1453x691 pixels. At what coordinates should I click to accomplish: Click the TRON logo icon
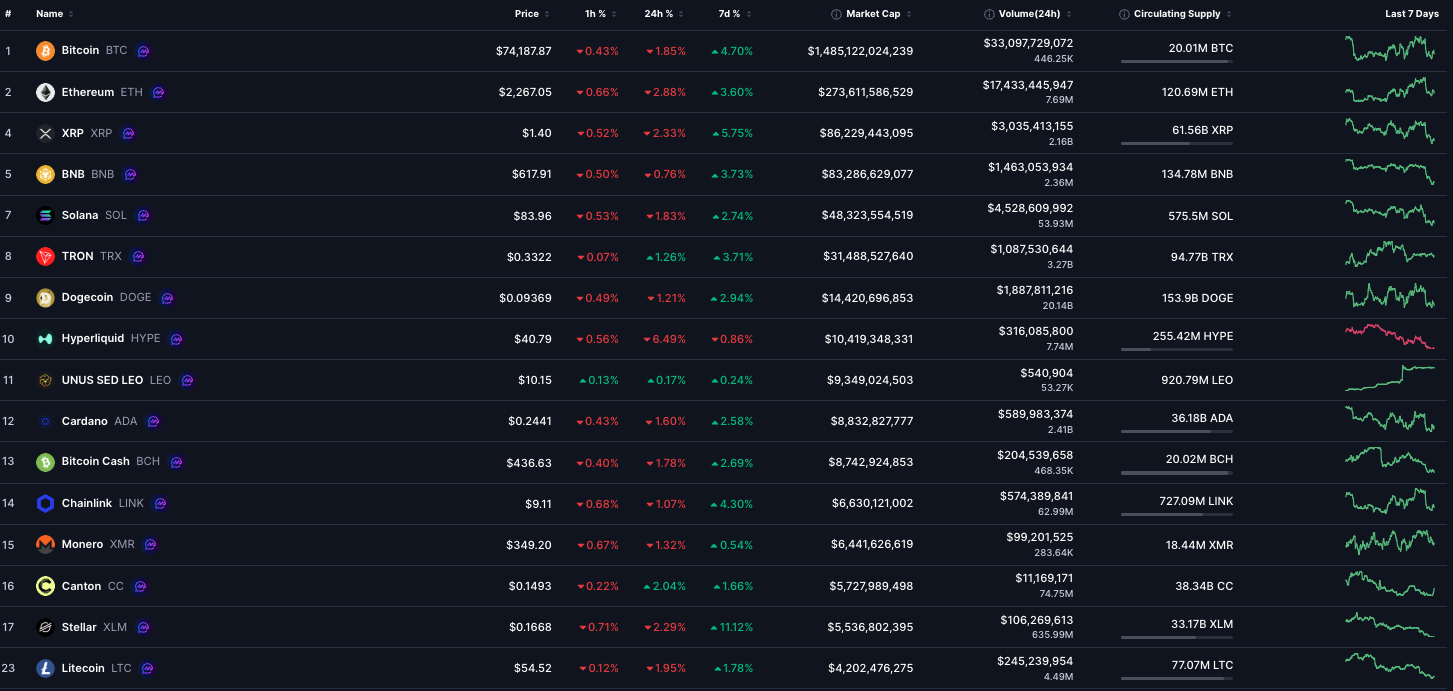[45, 257]
